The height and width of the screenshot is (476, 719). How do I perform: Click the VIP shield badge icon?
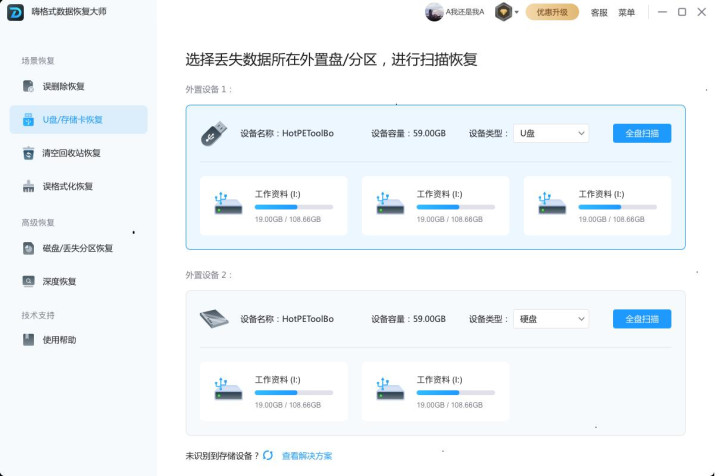504,12
